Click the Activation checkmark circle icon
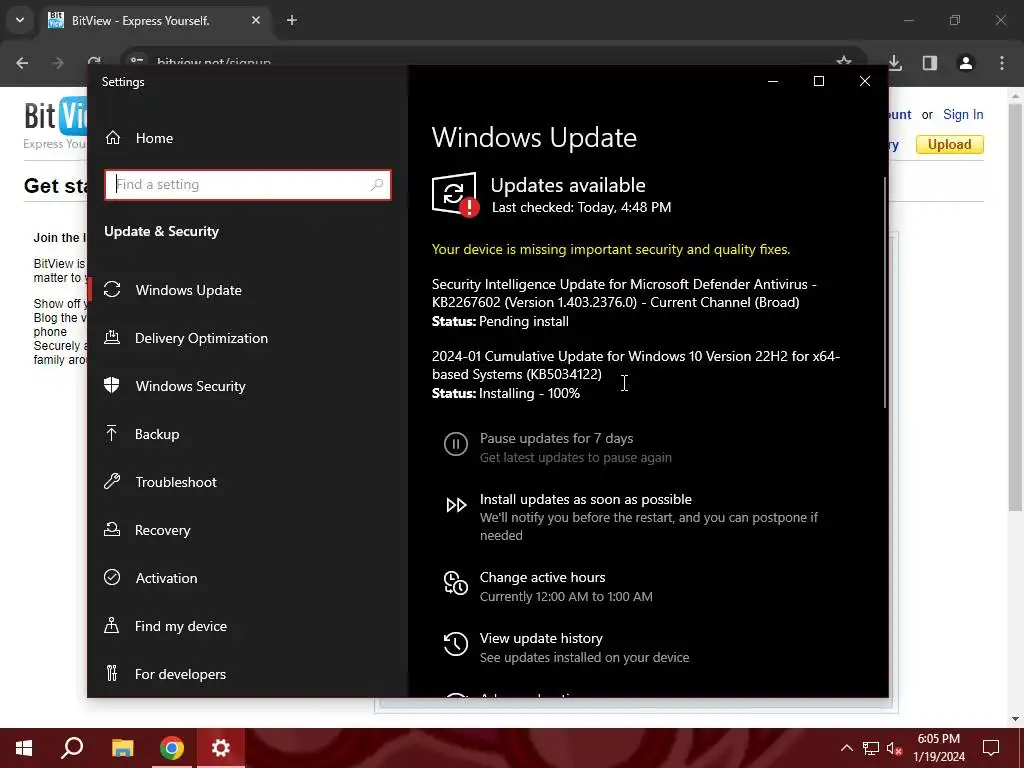 coord(112,577)
